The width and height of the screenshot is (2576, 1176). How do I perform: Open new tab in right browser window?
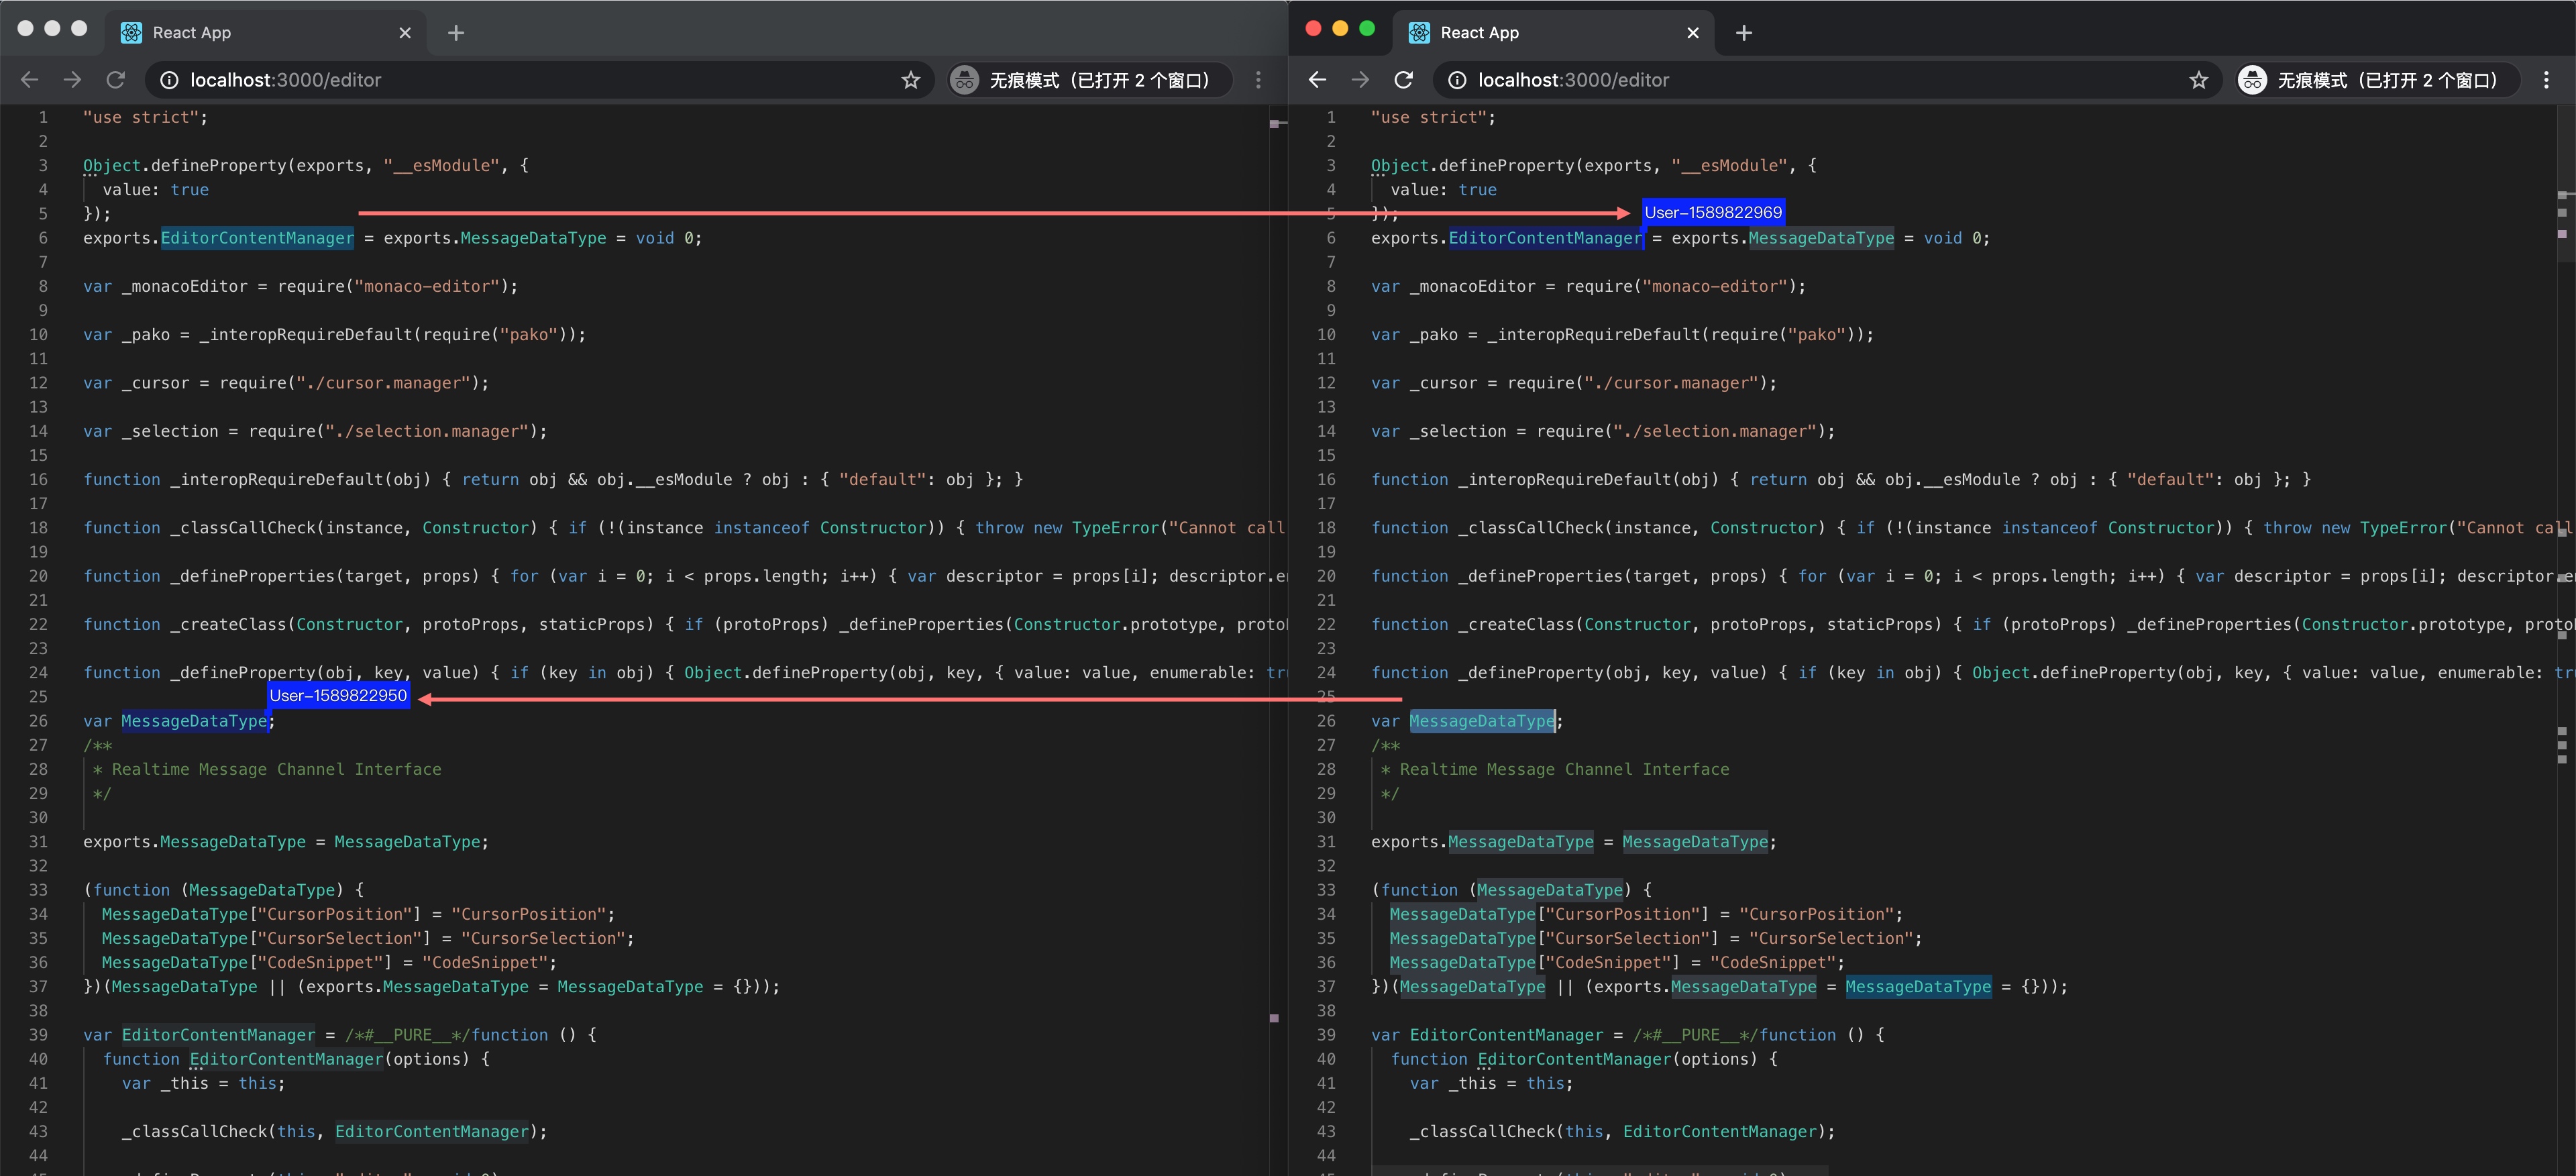point(1744,33)
